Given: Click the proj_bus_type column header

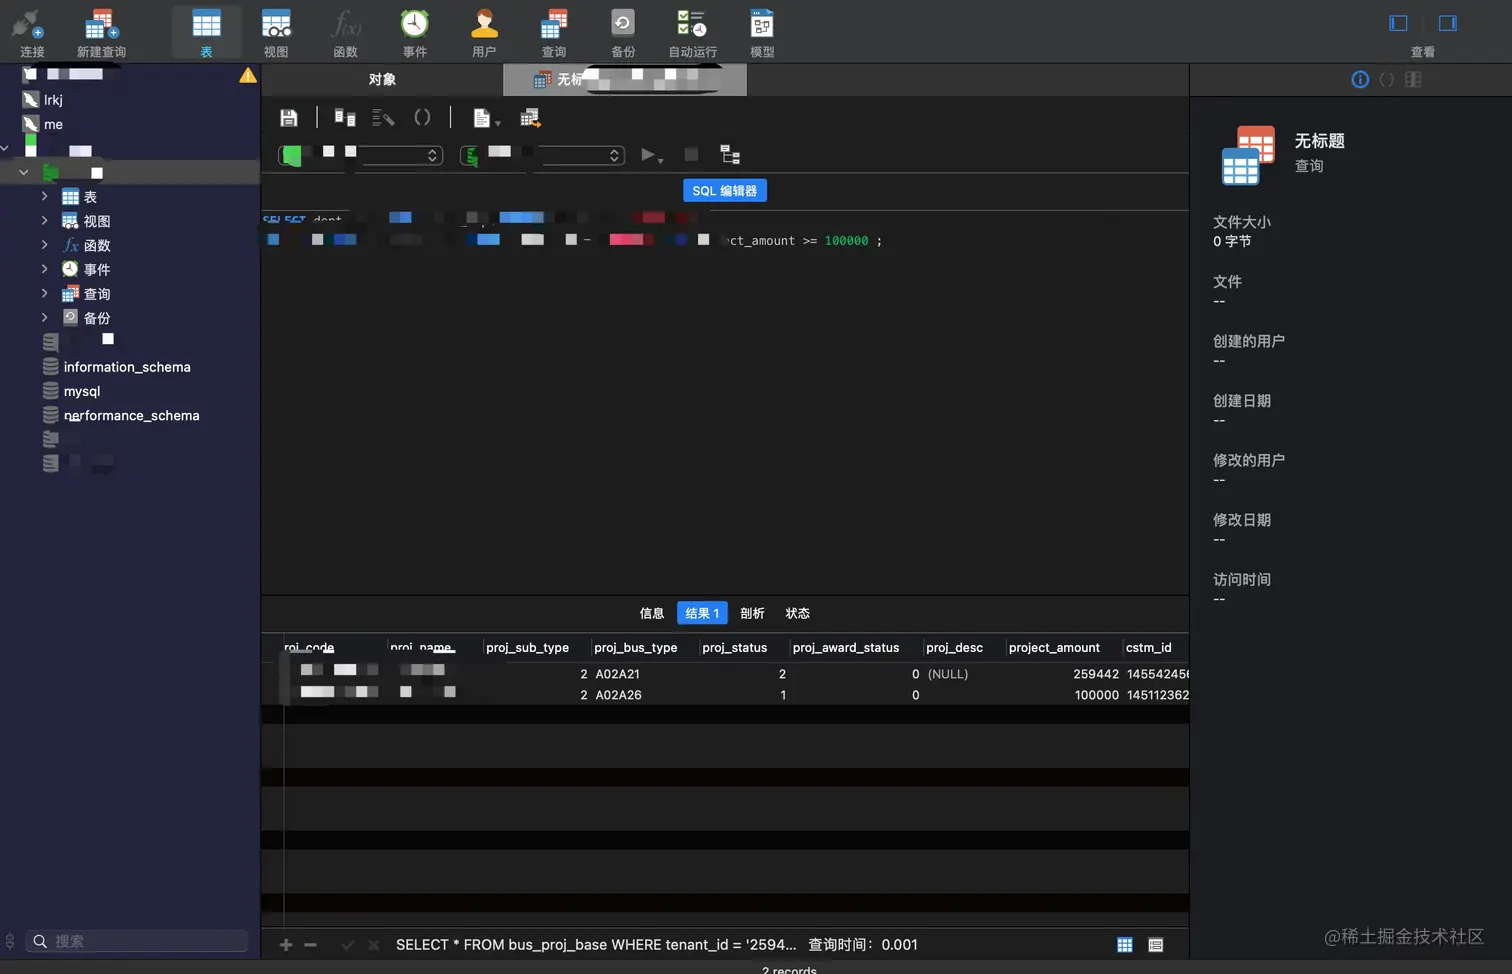Looking at the screenshot, I should tap(636, 648).
